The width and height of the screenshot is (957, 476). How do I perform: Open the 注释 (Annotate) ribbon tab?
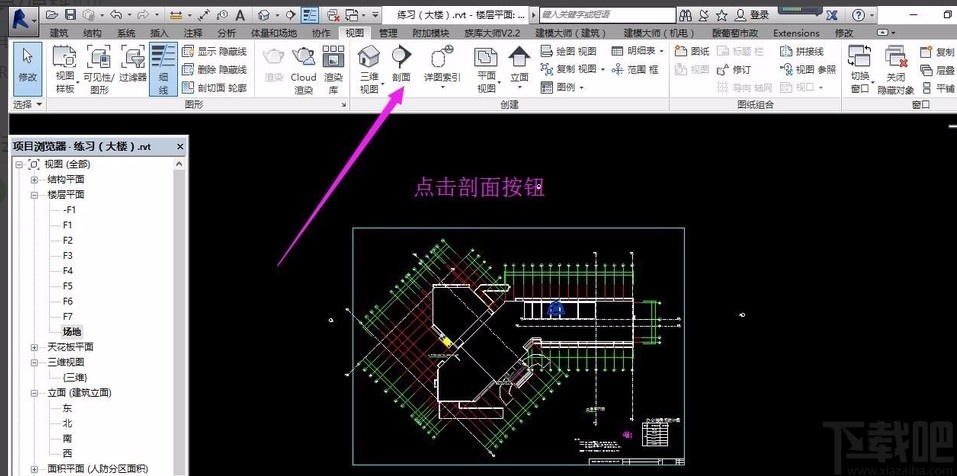click(x=193, y=33)
